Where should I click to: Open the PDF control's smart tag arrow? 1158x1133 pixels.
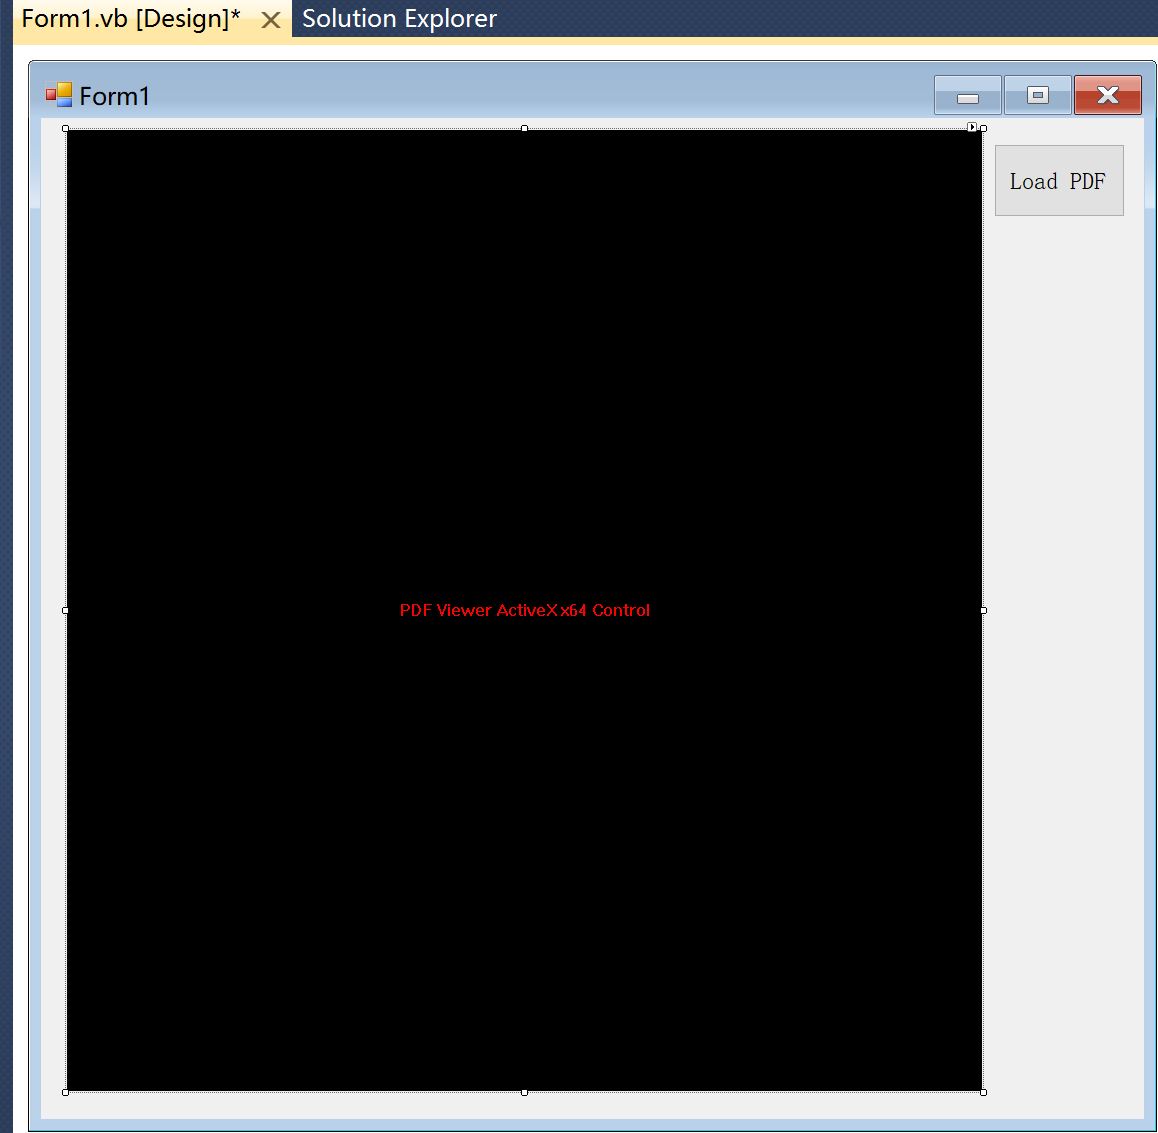pos(972,127)
